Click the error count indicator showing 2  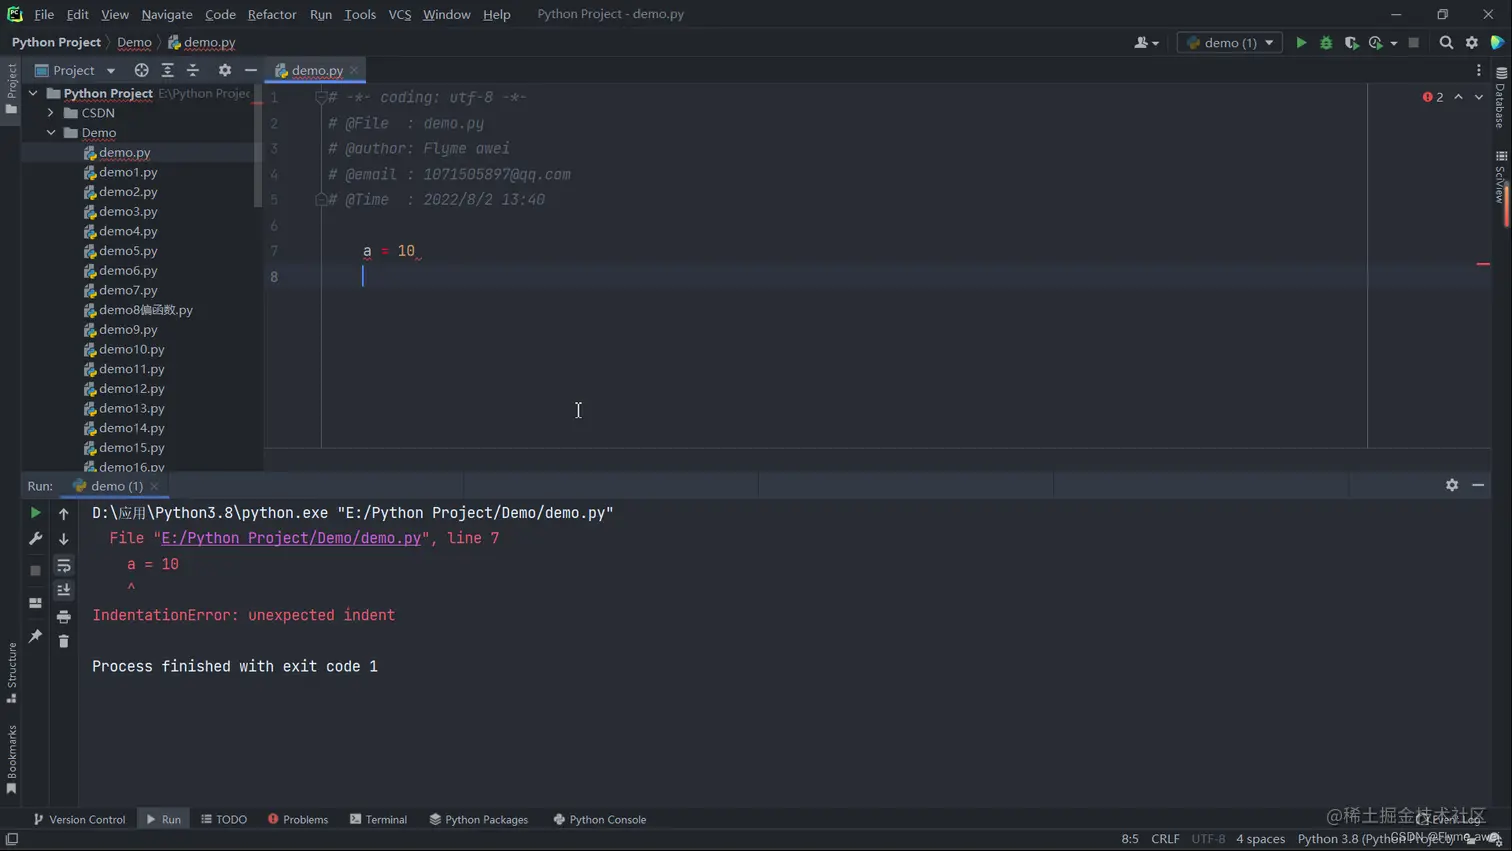pos(1433,97)
